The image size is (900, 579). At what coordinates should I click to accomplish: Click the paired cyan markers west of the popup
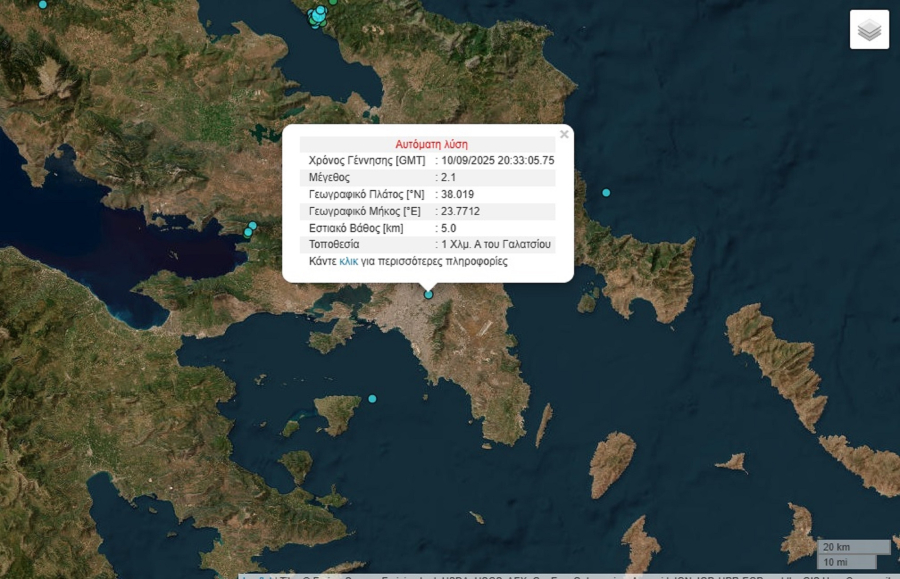[250, 229]
